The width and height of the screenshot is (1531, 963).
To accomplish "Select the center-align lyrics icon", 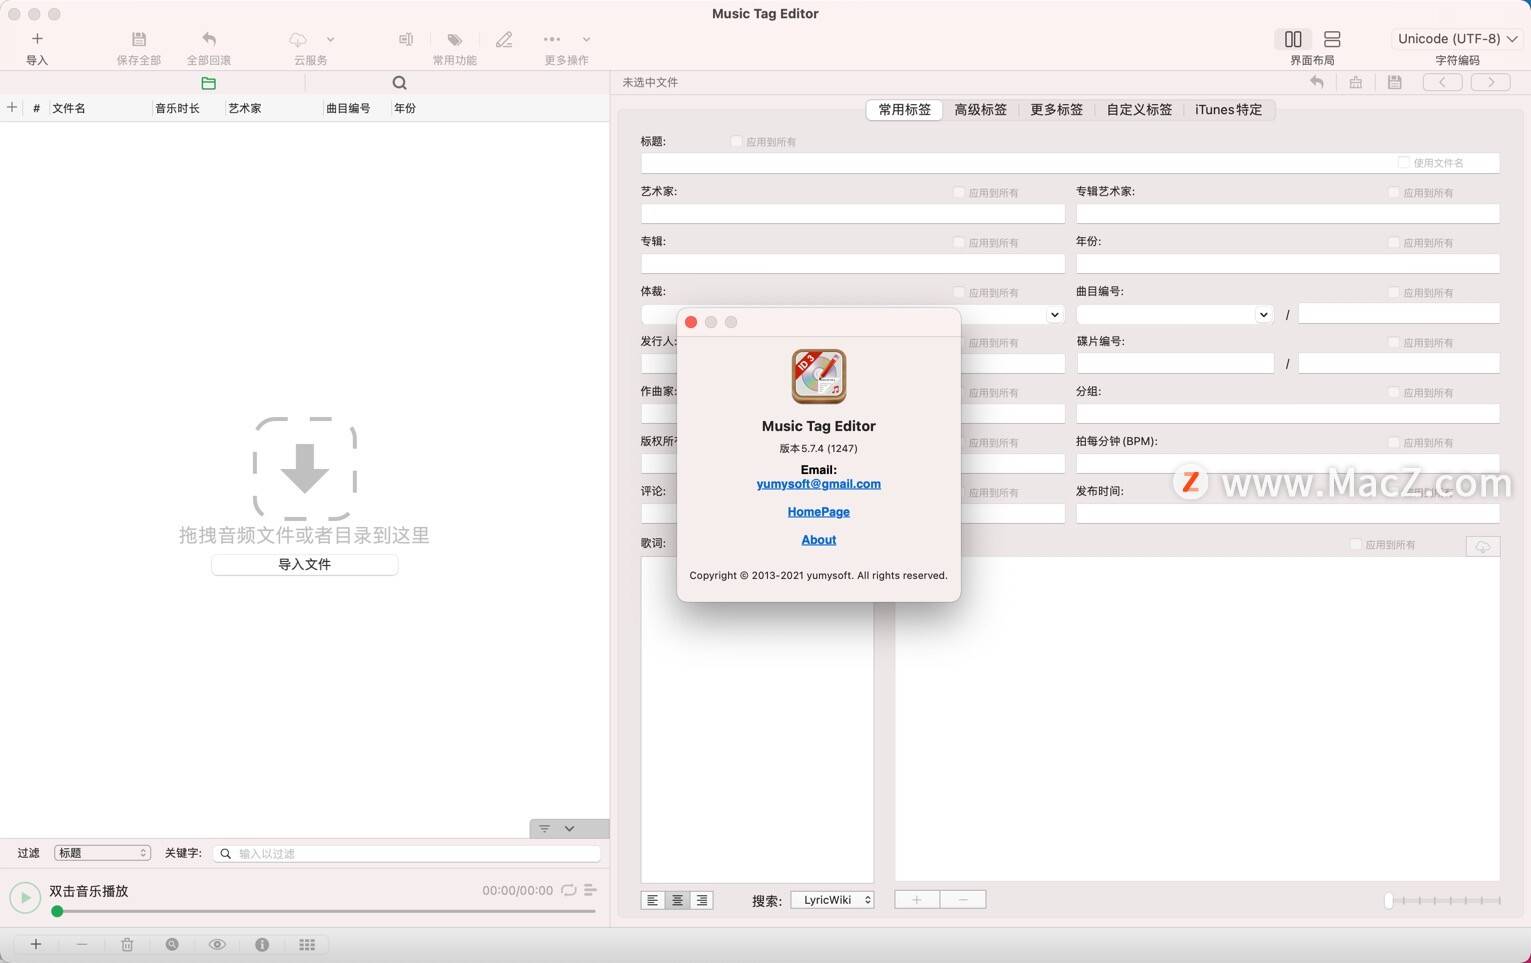I will click(677, 900).
